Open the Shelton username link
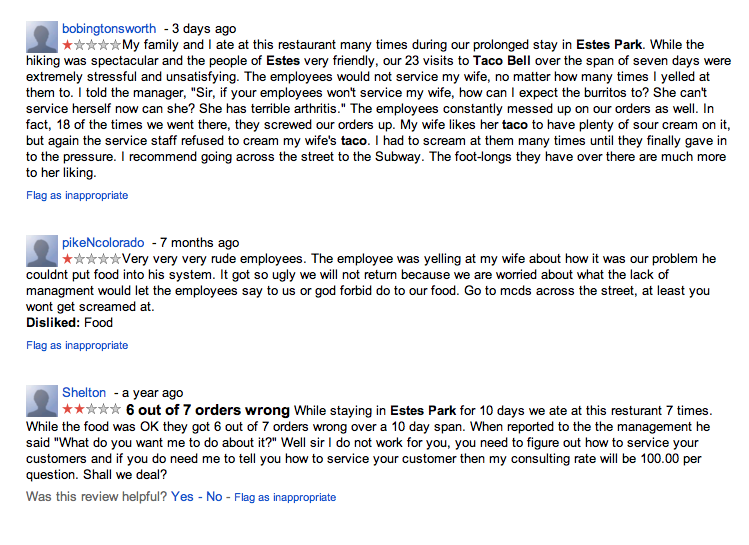Screen dimensions: 749x545 84,393
